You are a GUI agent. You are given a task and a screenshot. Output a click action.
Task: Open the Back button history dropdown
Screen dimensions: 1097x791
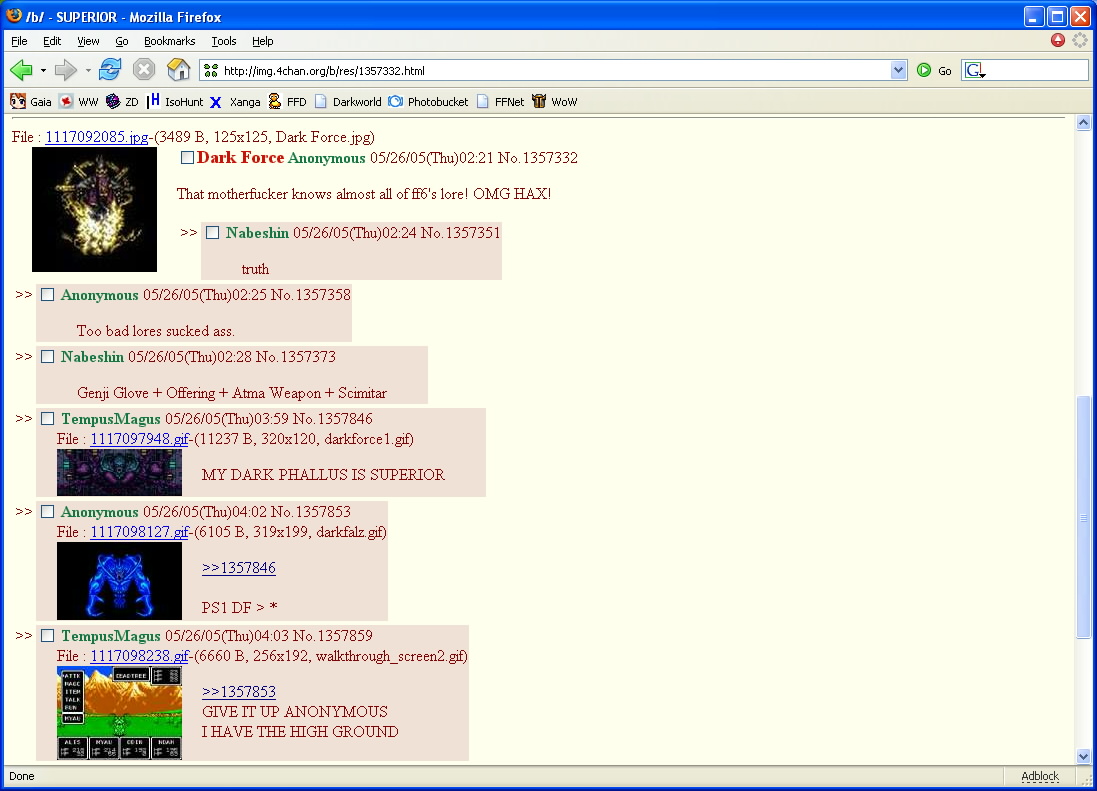[x=43, y=70]
